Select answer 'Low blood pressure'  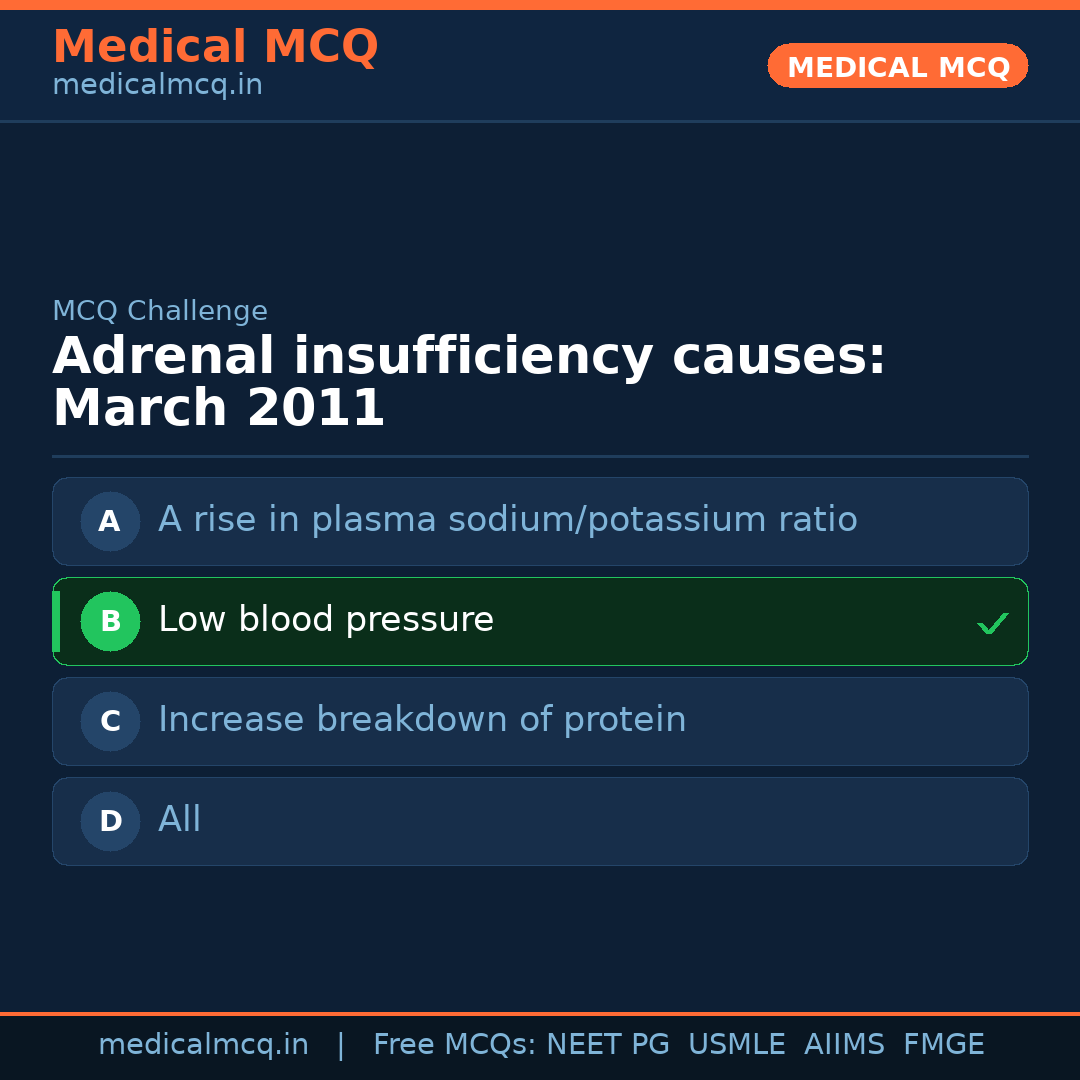pos(326,620)
